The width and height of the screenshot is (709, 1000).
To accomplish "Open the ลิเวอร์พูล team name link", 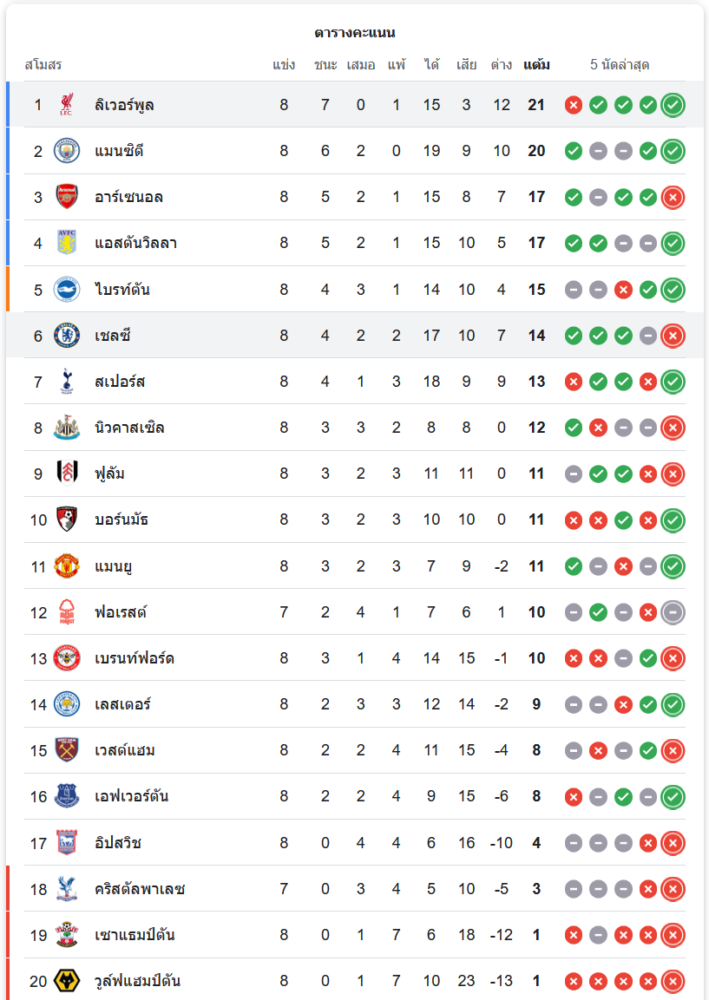I will point(124,105).
